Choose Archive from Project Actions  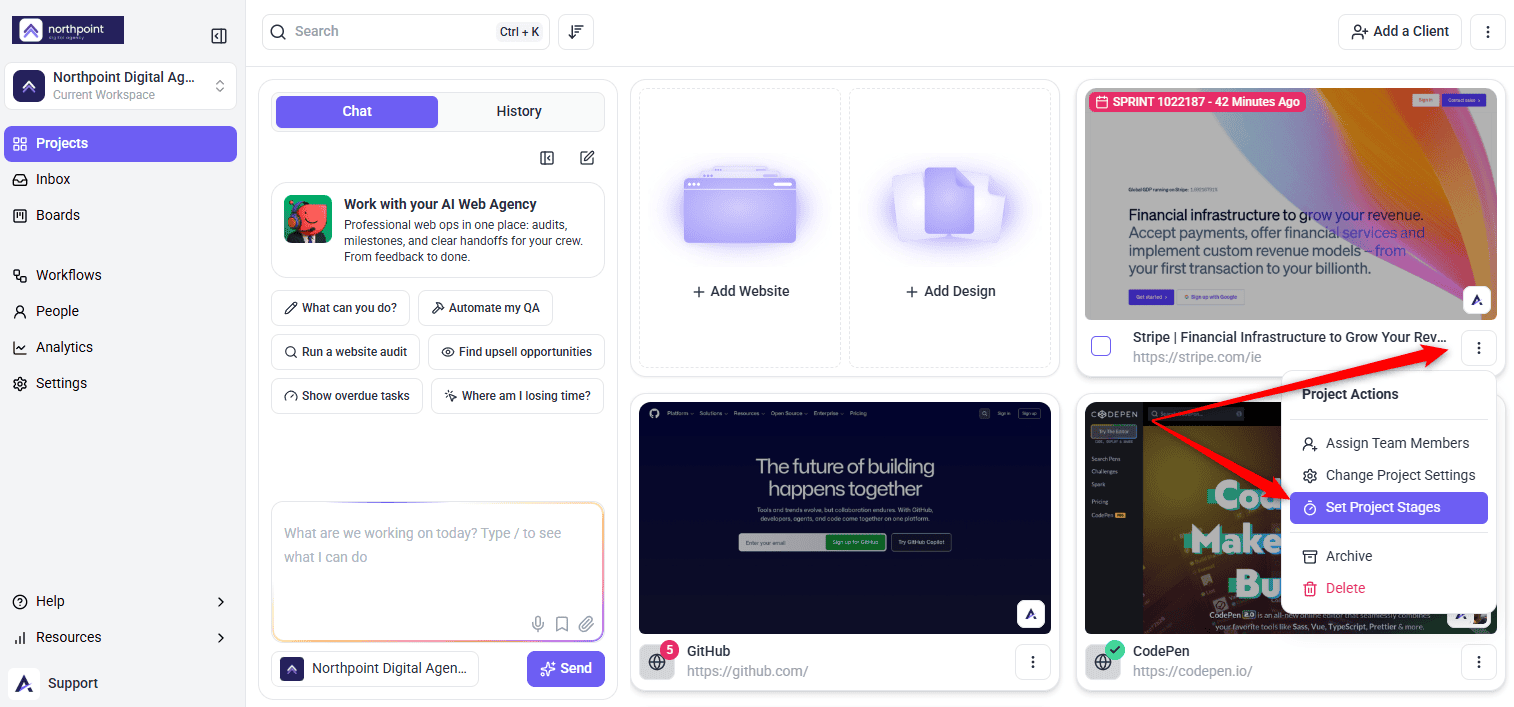coord(1389,556)
